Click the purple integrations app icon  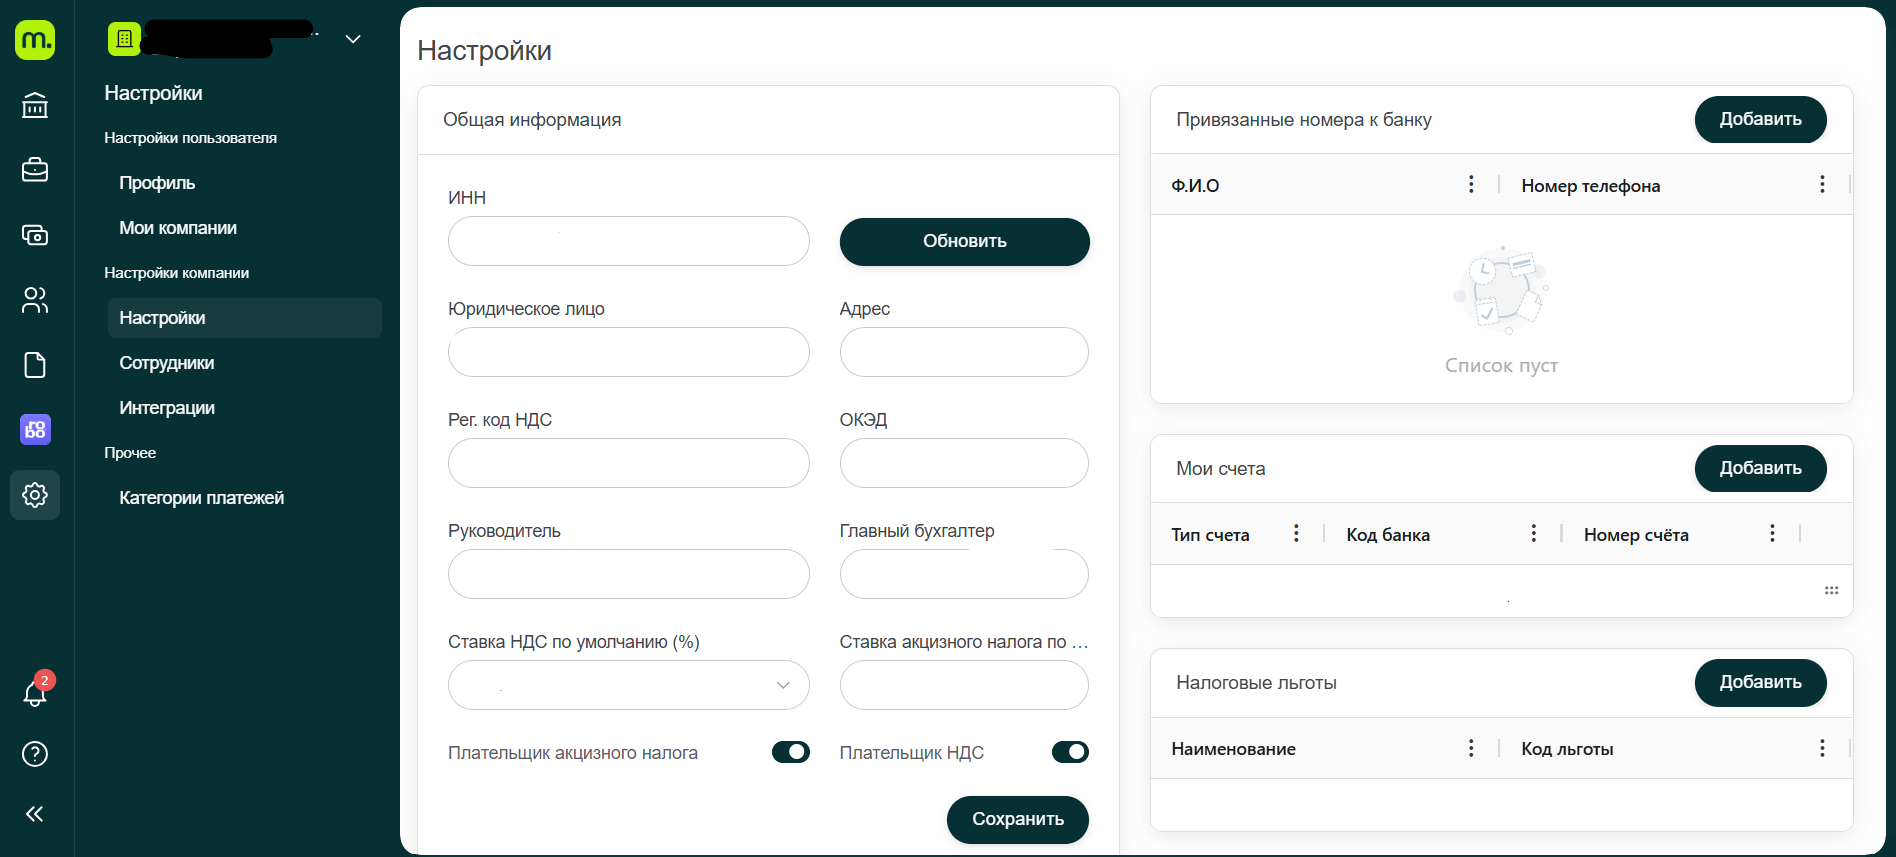[35, 430]
